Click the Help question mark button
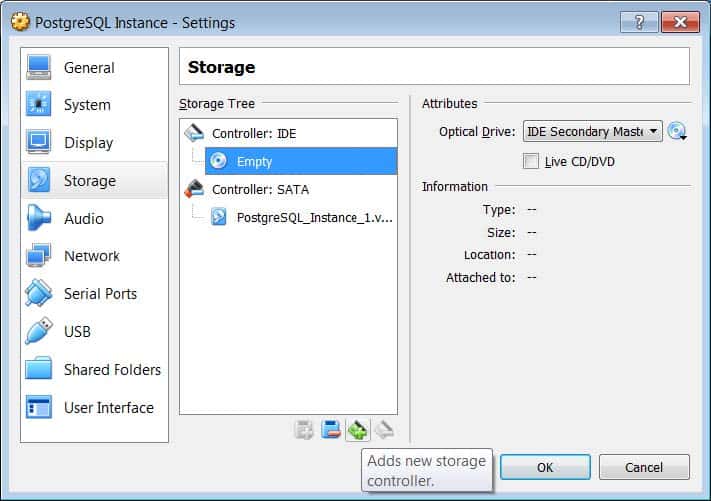711x501 pixels. coord(639,22)
